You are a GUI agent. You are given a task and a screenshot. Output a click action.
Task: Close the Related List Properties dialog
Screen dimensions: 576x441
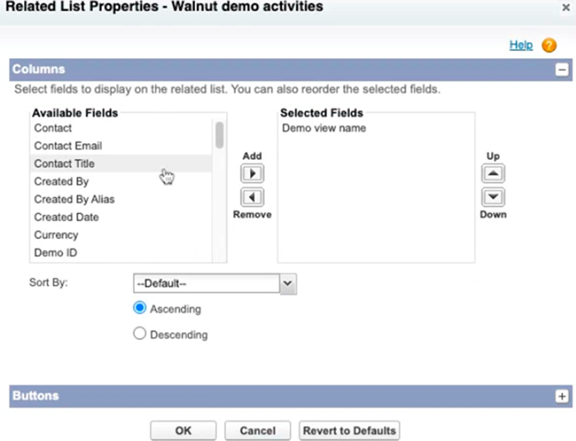(x=566, y=7)
